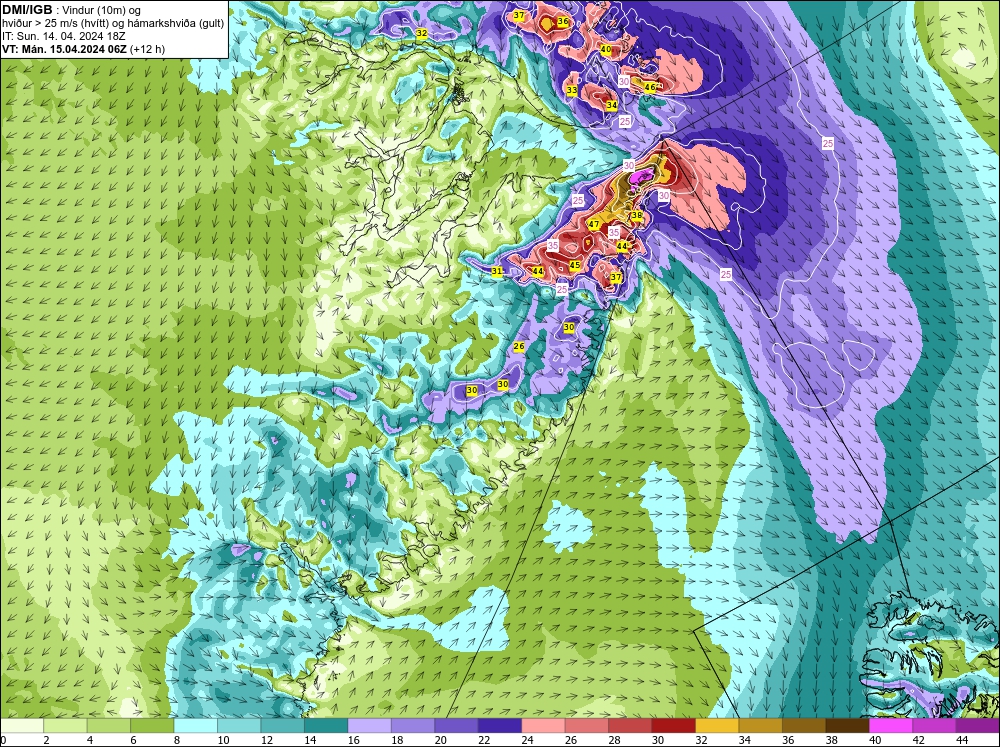The width and height of the screenshot is (1000, 747).
Task: Click the yellow gust label '47'
Action: coord(594,225)
